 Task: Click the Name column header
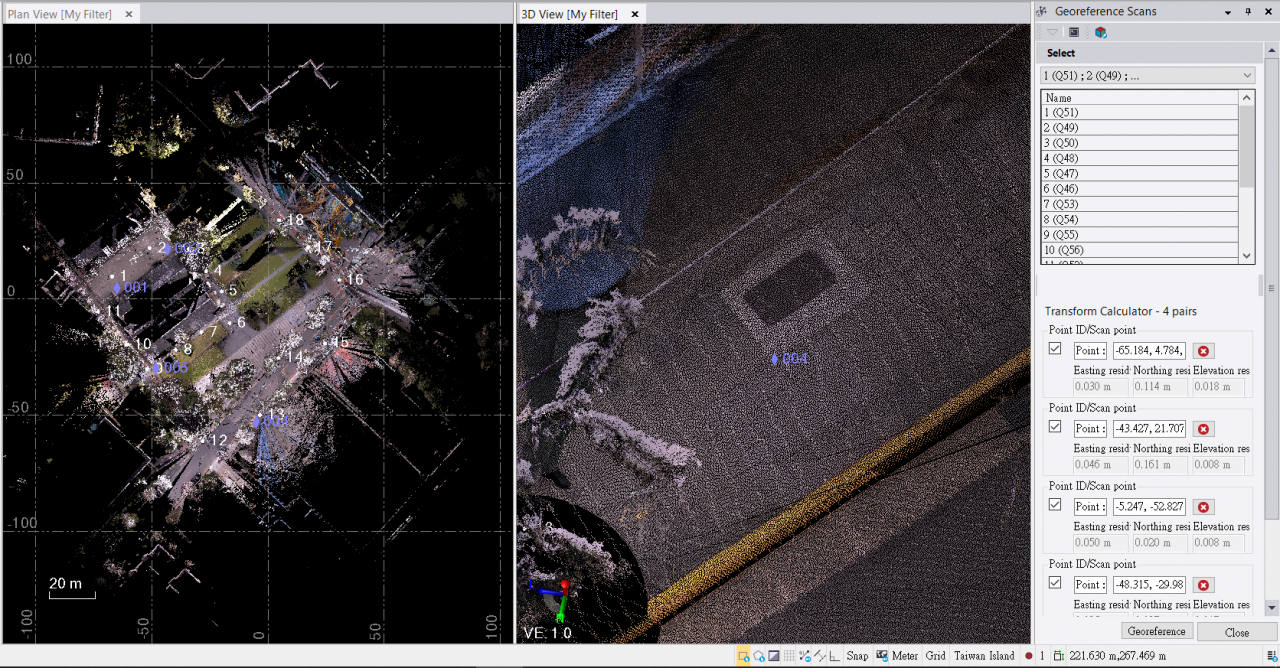pos(1139,98)
